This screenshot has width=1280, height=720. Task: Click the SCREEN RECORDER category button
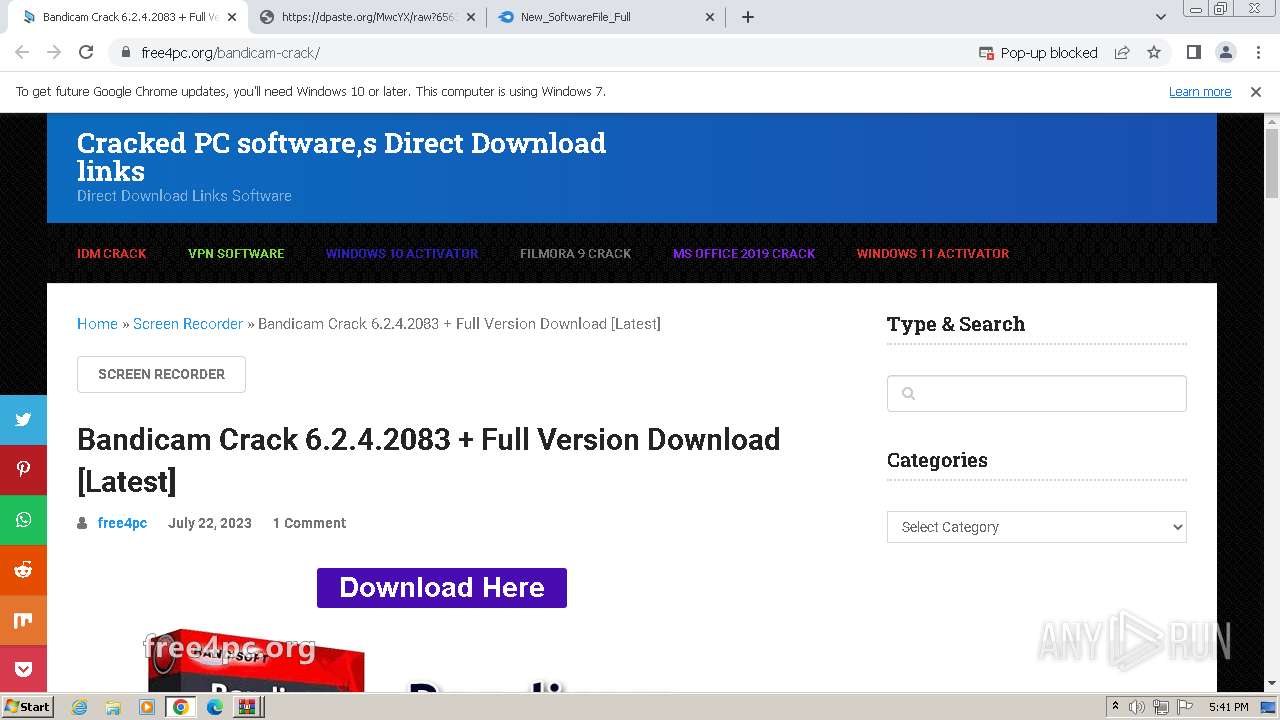[161, 374]
